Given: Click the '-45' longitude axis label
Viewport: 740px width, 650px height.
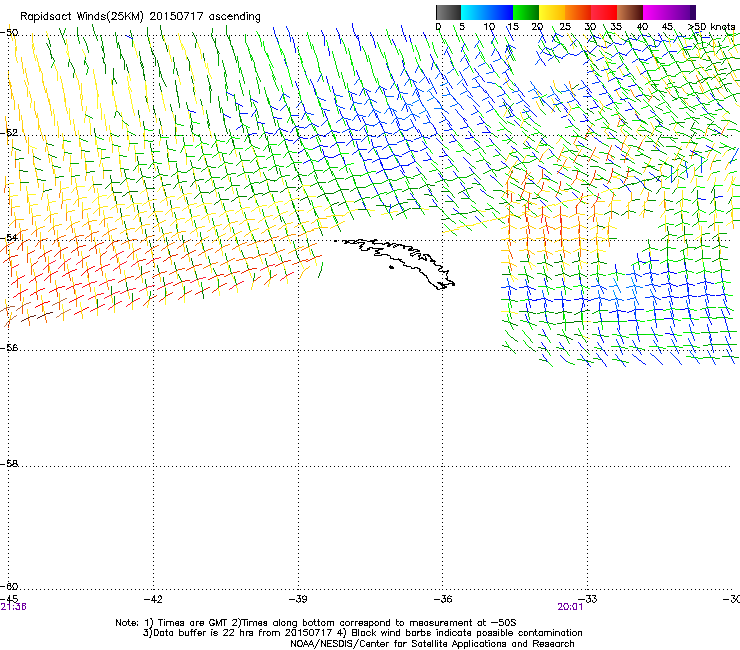Looking at the screenshot, I should coord(9,598).
